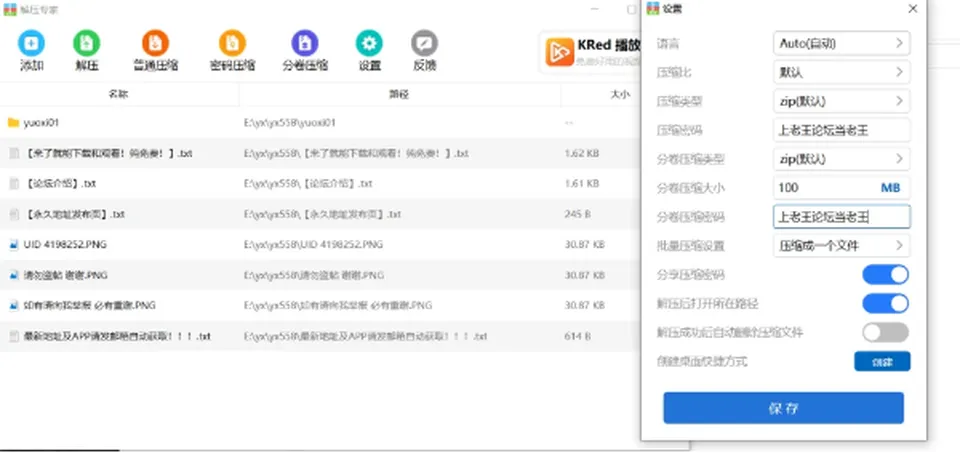Viewport: 960px width, 453px height.
Task: Click the file icon of 【永久地址发布页】.txt
Action: pos(13,214)
